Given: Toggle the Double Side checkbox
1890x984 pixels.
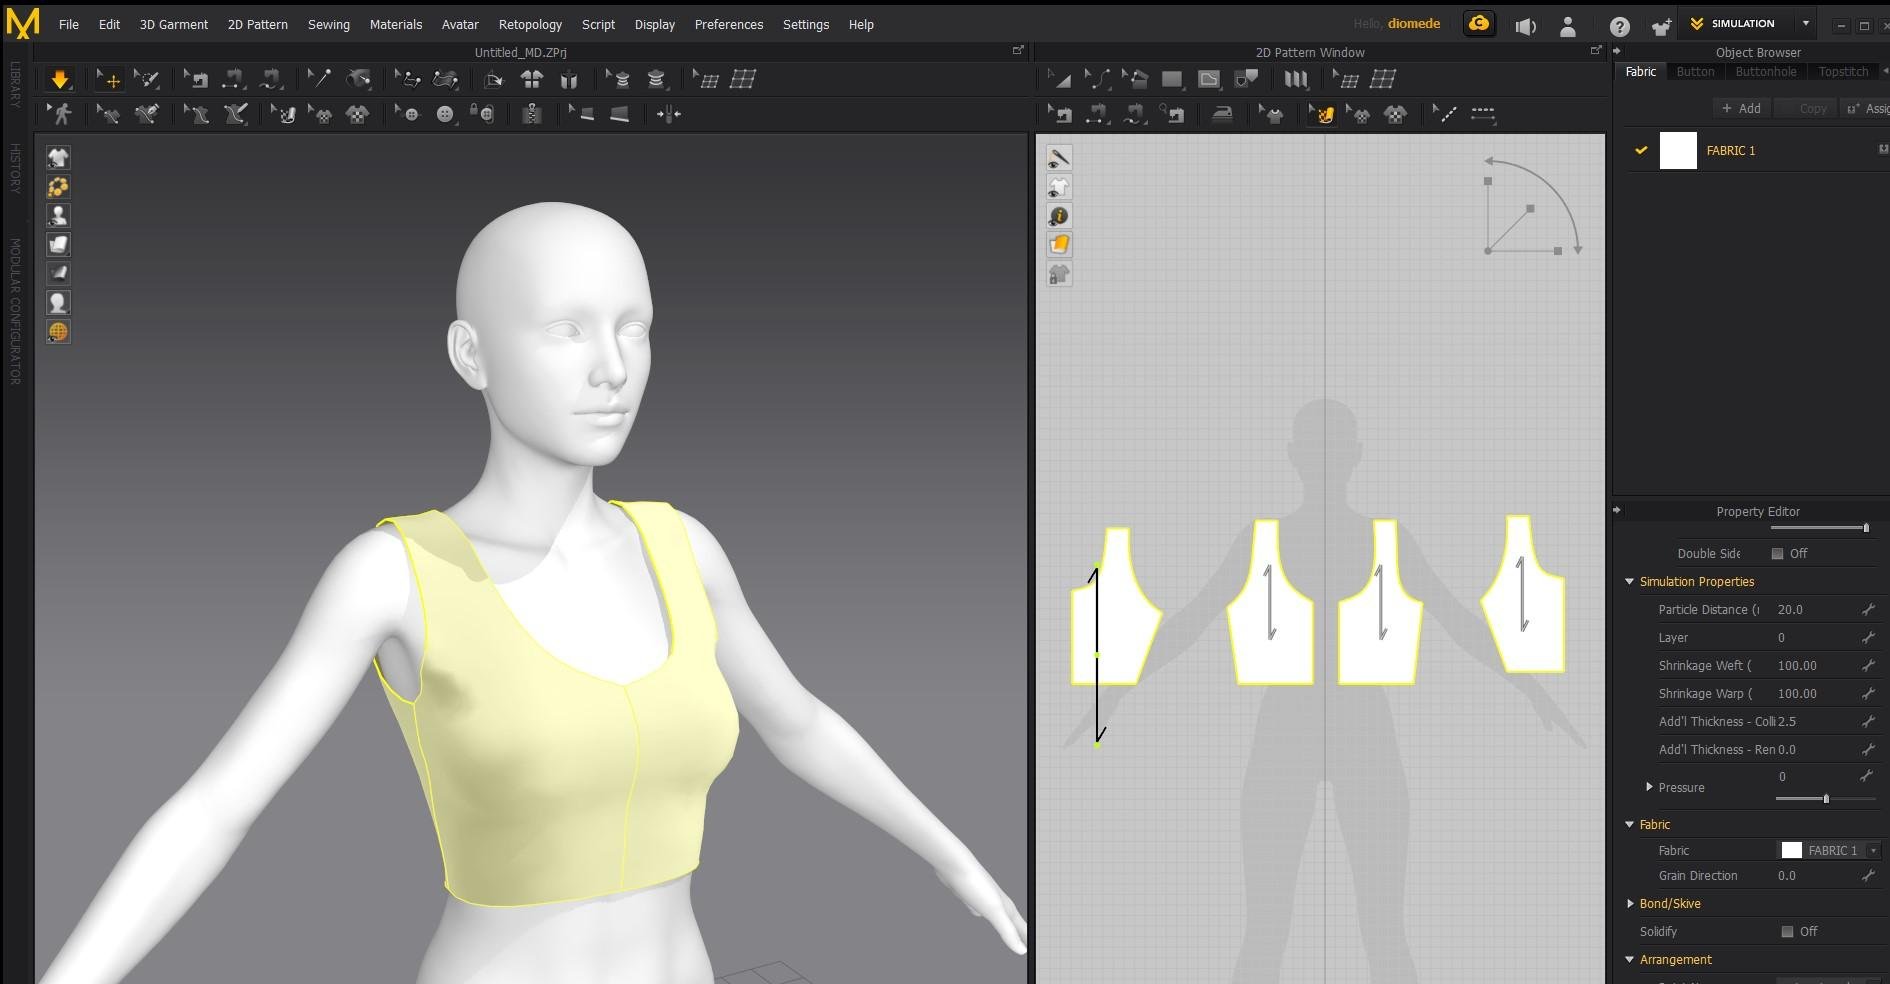Looking at the screenshot, I should (x=1777, y=554).
